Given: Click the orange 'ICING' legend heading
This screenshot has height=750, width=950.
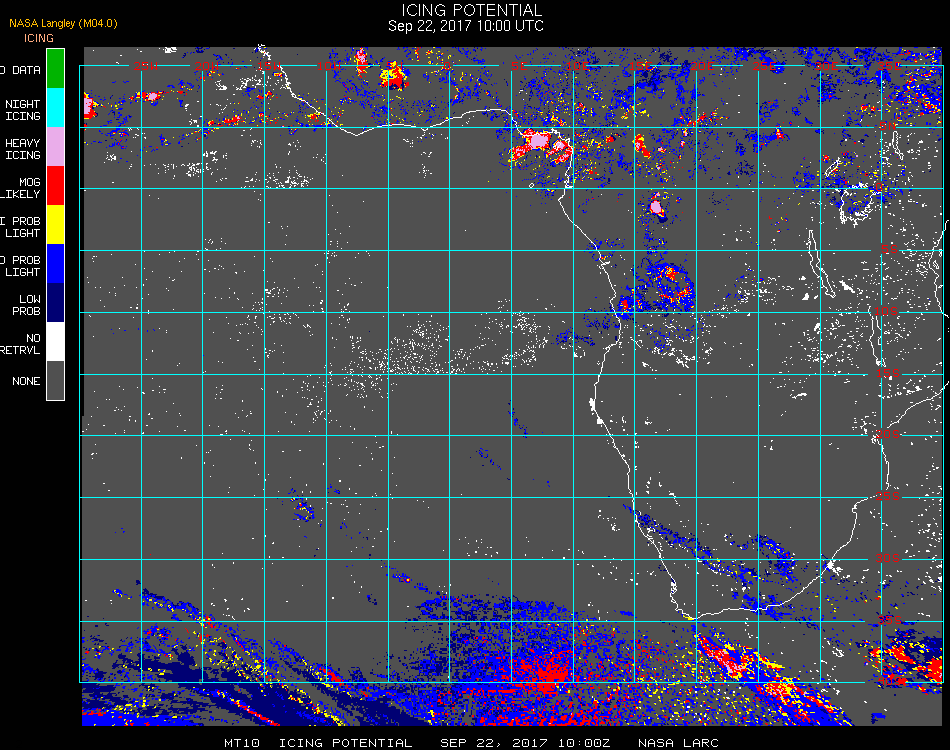Looking at the screenshot, I should pyautogui.click(x=39, y=38).
